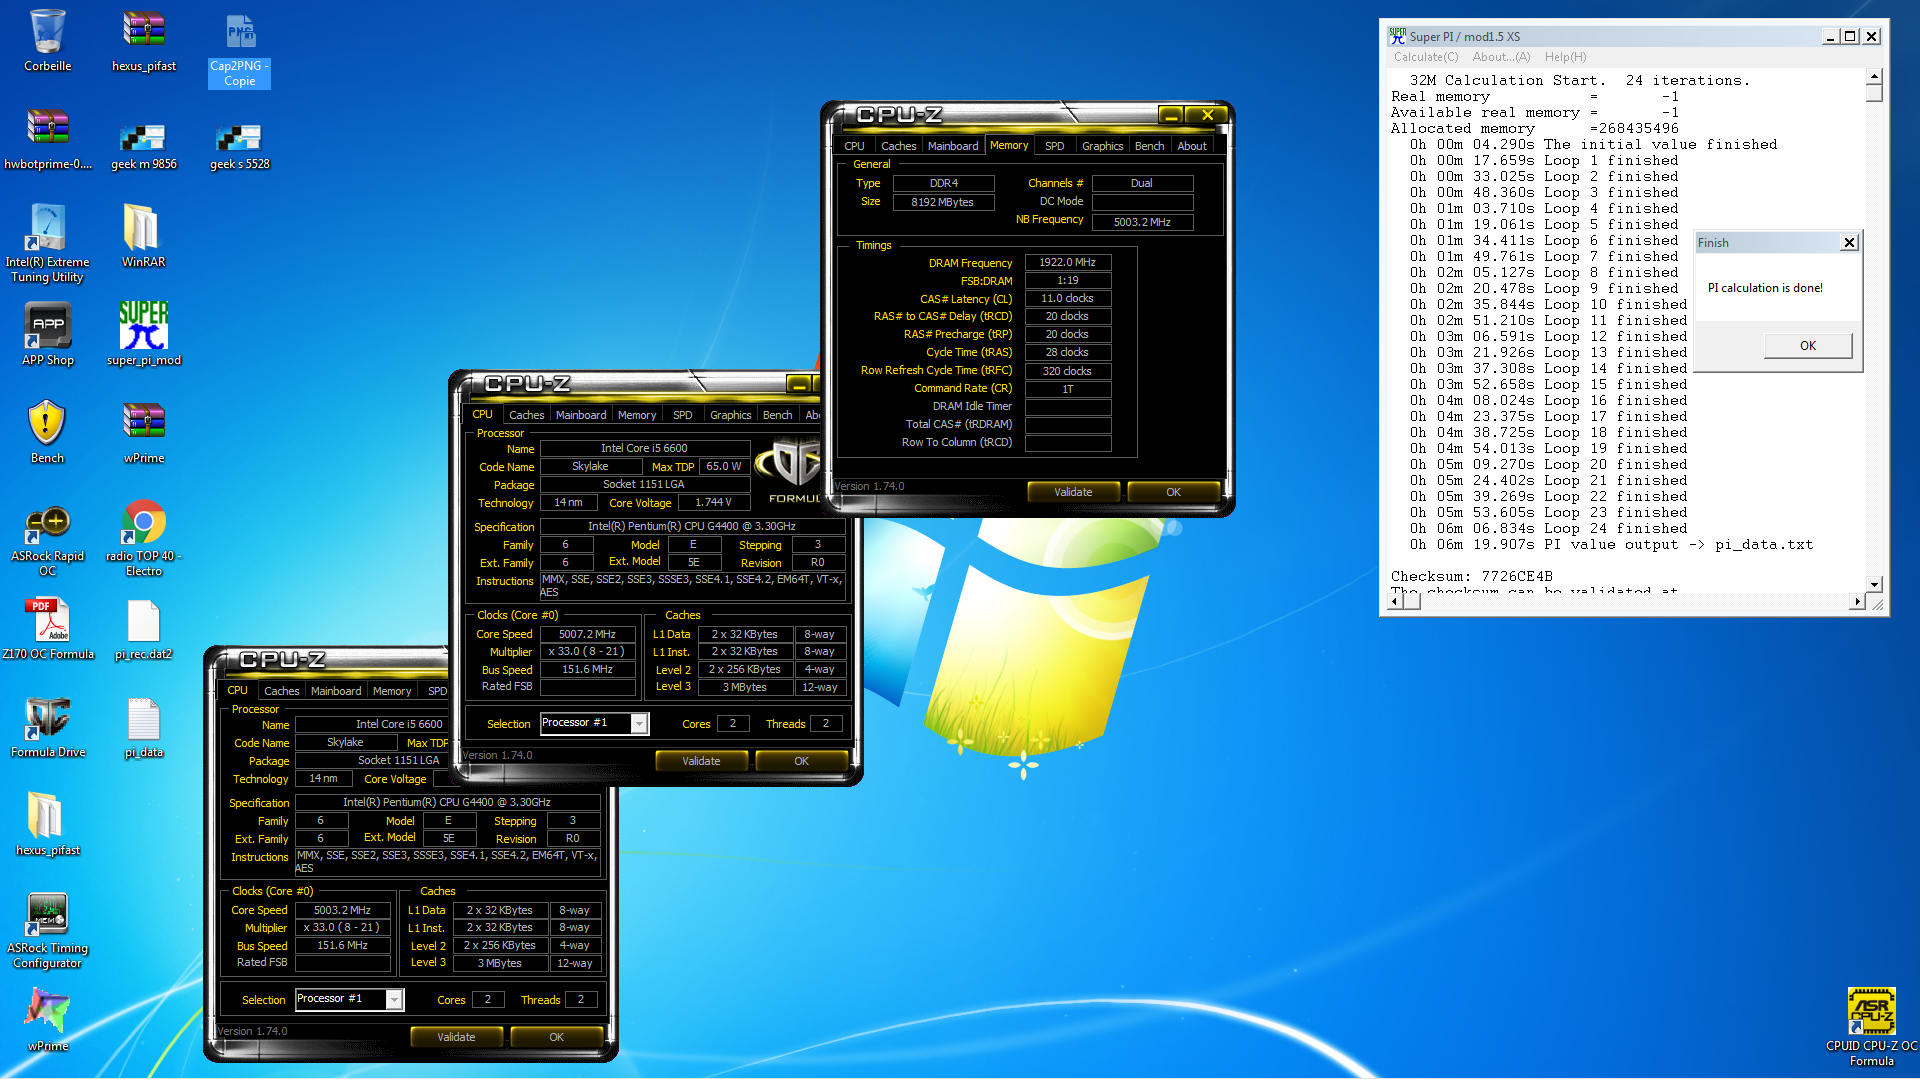This screenshot has height=1080, width=1920.
Task: Open radio TOP 40 Electro Chrome shortcut
Action: click(x=144, y=540)
